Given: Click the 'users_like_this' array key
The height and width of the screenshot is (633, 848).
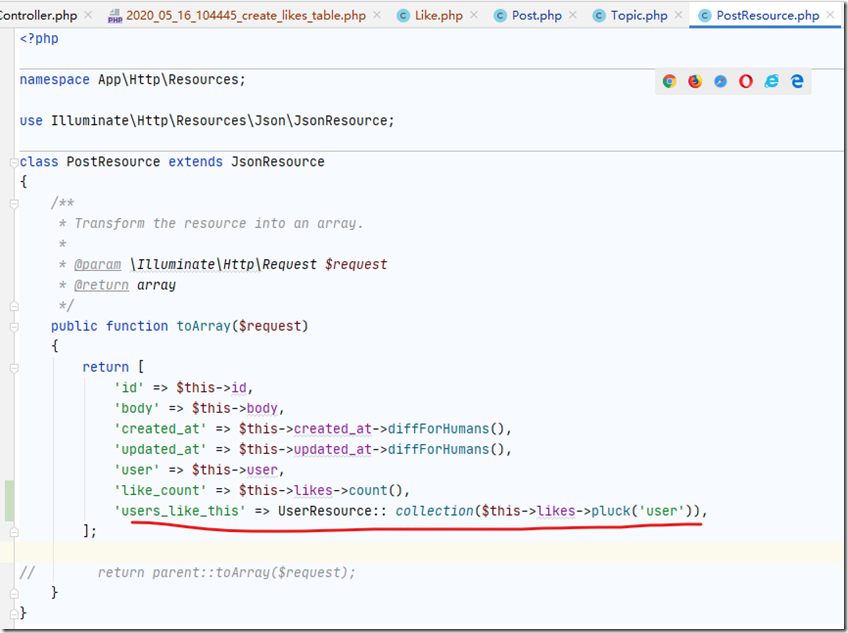Looking at the screenshot, I should 180,511.
